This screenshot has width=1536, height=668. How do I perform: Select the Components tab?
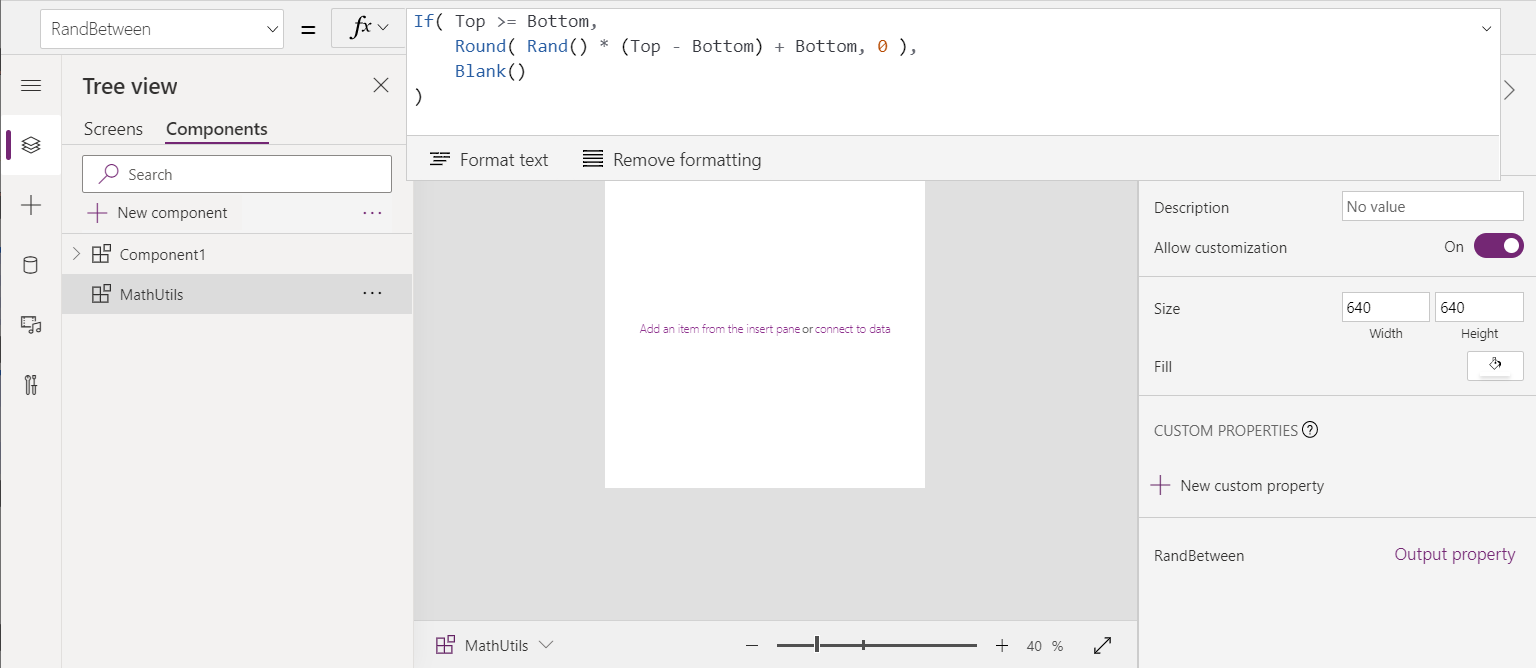tap(217, 129)
